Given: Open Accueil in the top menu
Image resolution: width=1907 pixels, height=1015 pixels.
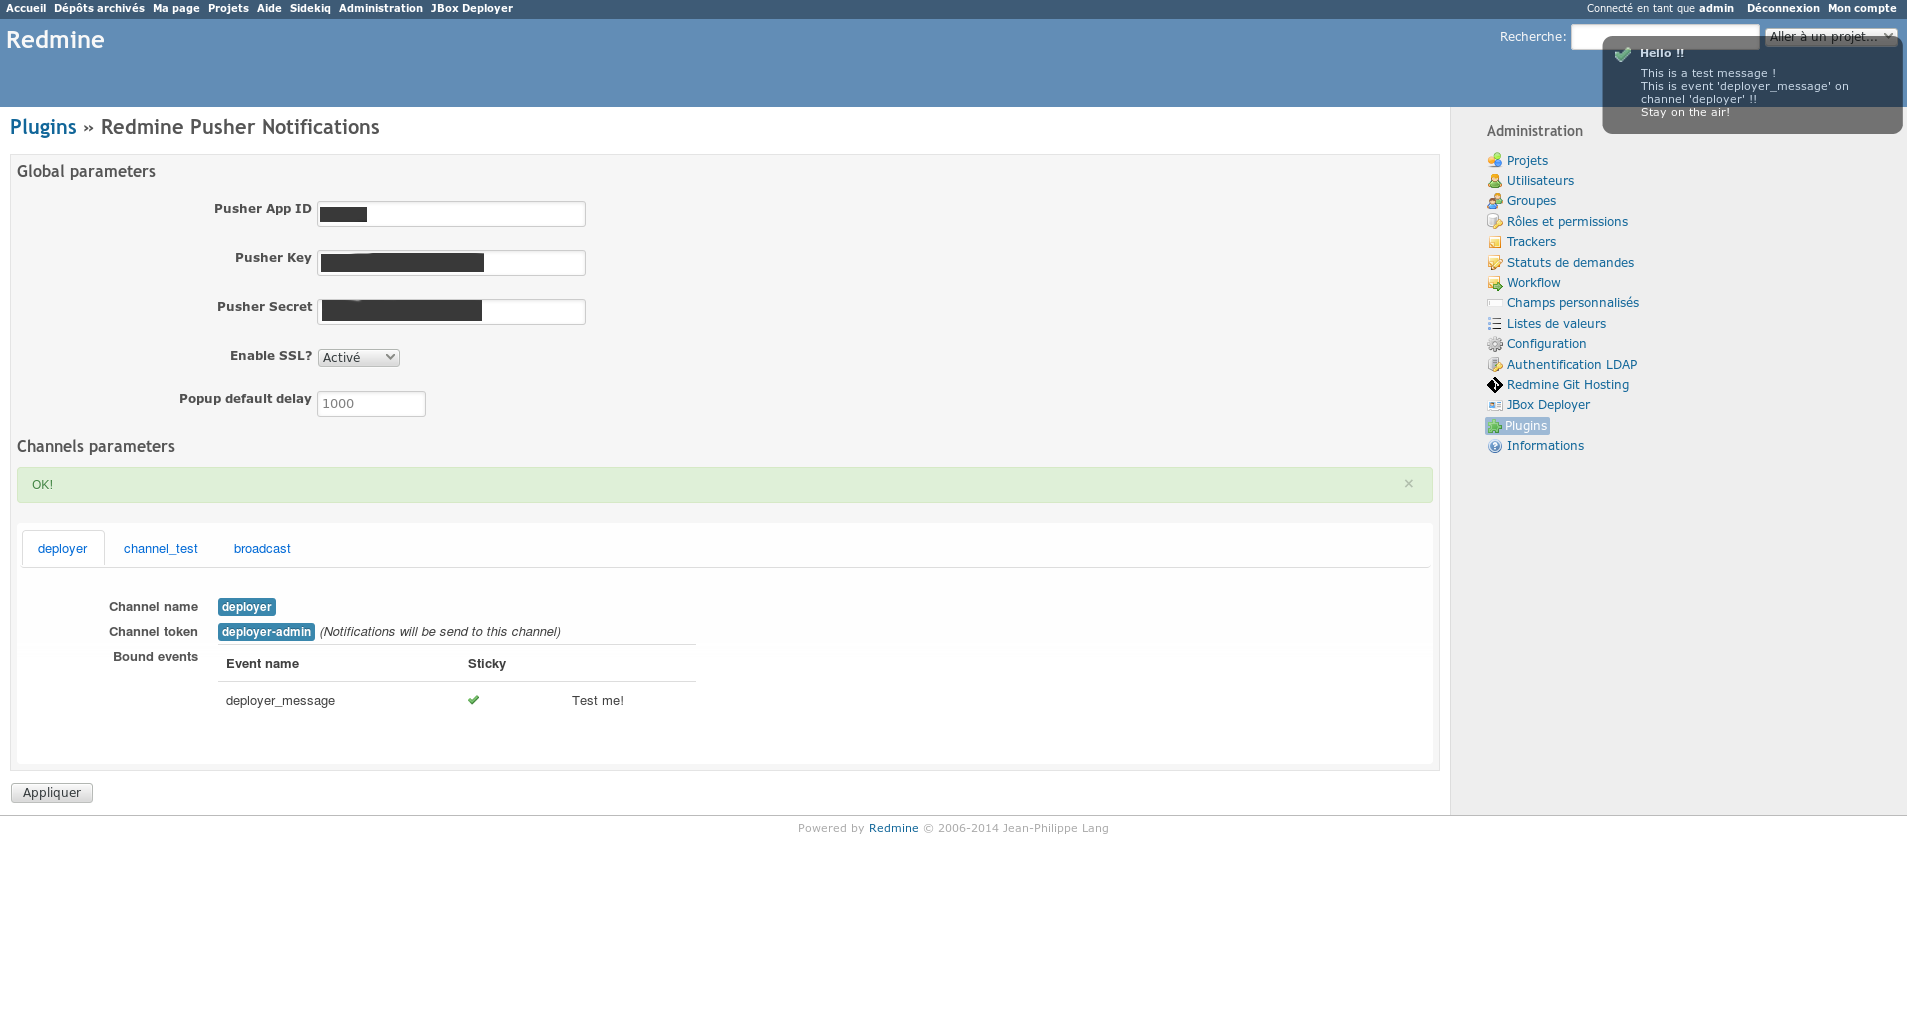Looking at the screenshot, I should 26,8.
